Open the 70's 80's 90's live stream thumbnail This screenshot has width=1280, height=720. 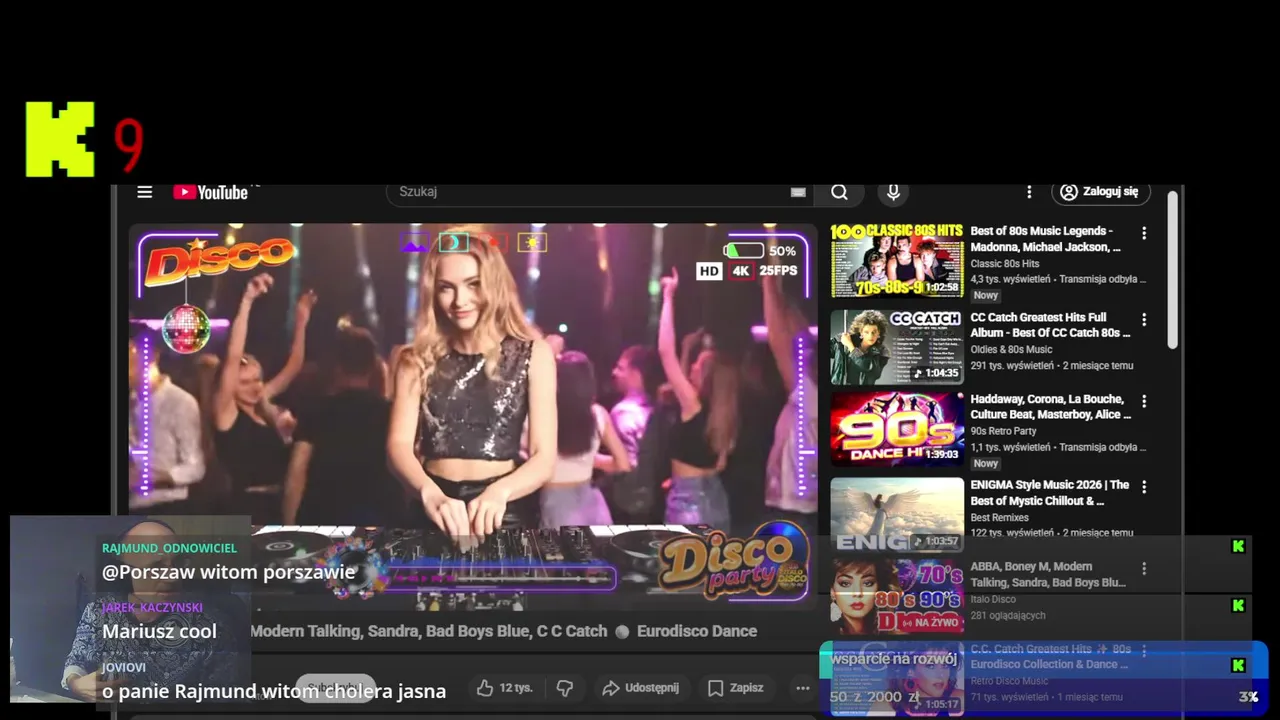coord(897,596)
